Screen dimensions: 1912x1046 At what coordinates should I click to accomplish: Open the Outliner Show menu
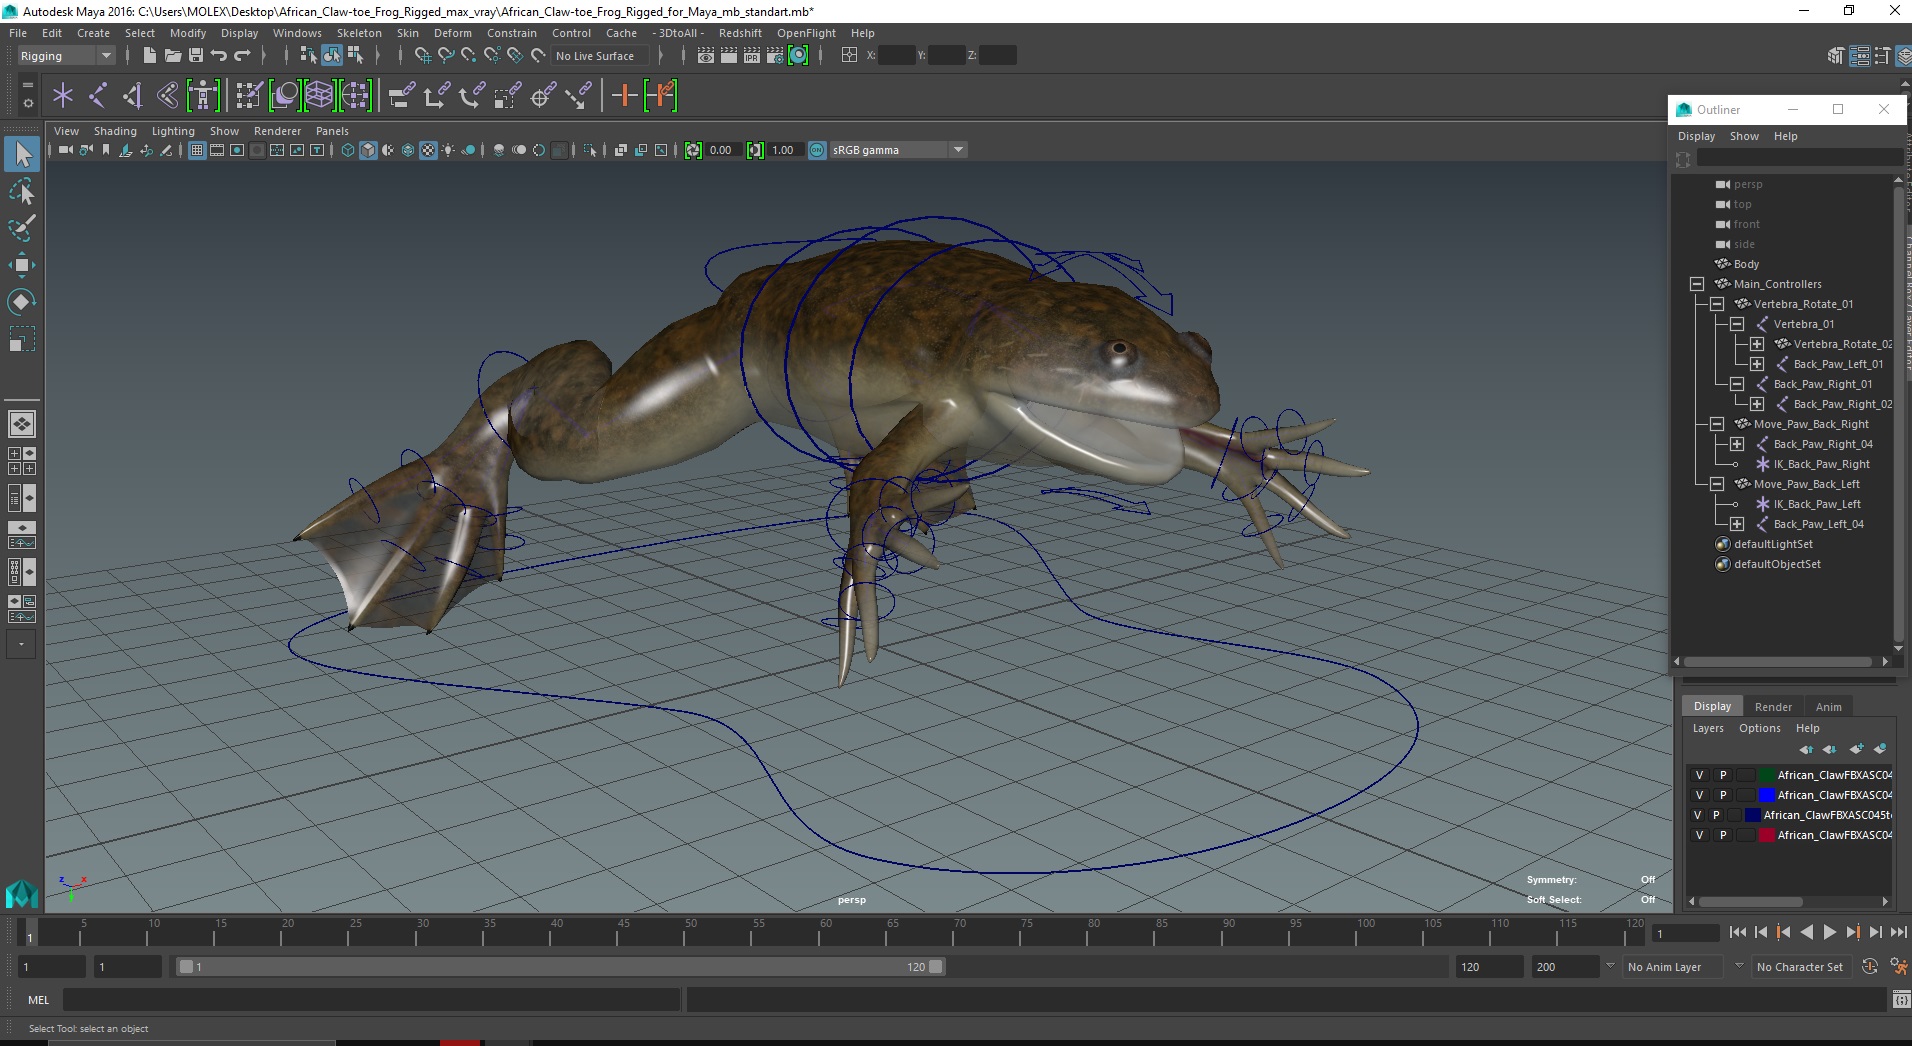(x=1744, y=136)
